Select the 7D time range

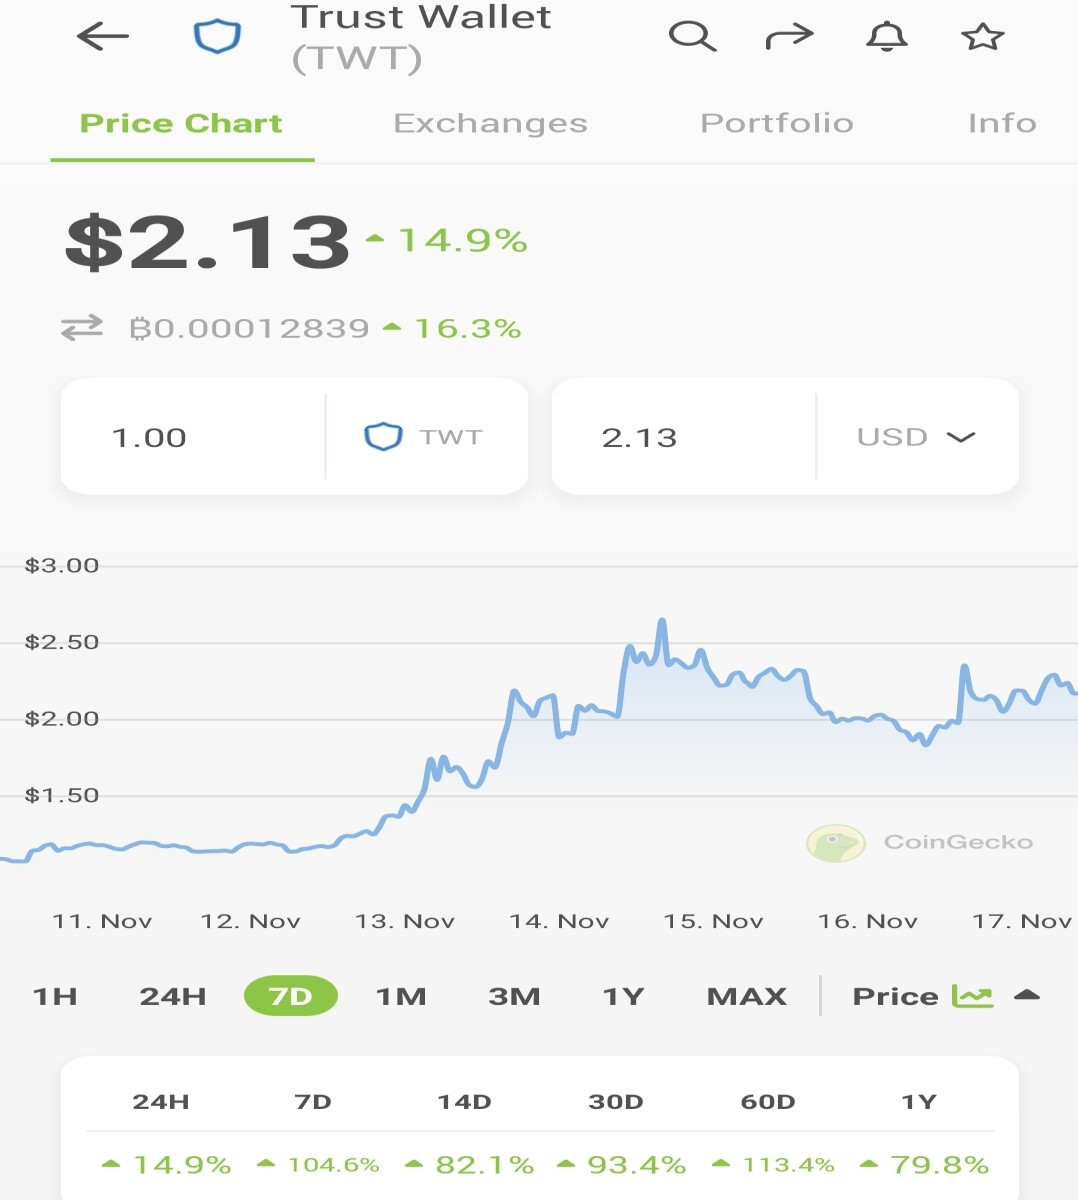pyautogui.click(x=290, y=996)
